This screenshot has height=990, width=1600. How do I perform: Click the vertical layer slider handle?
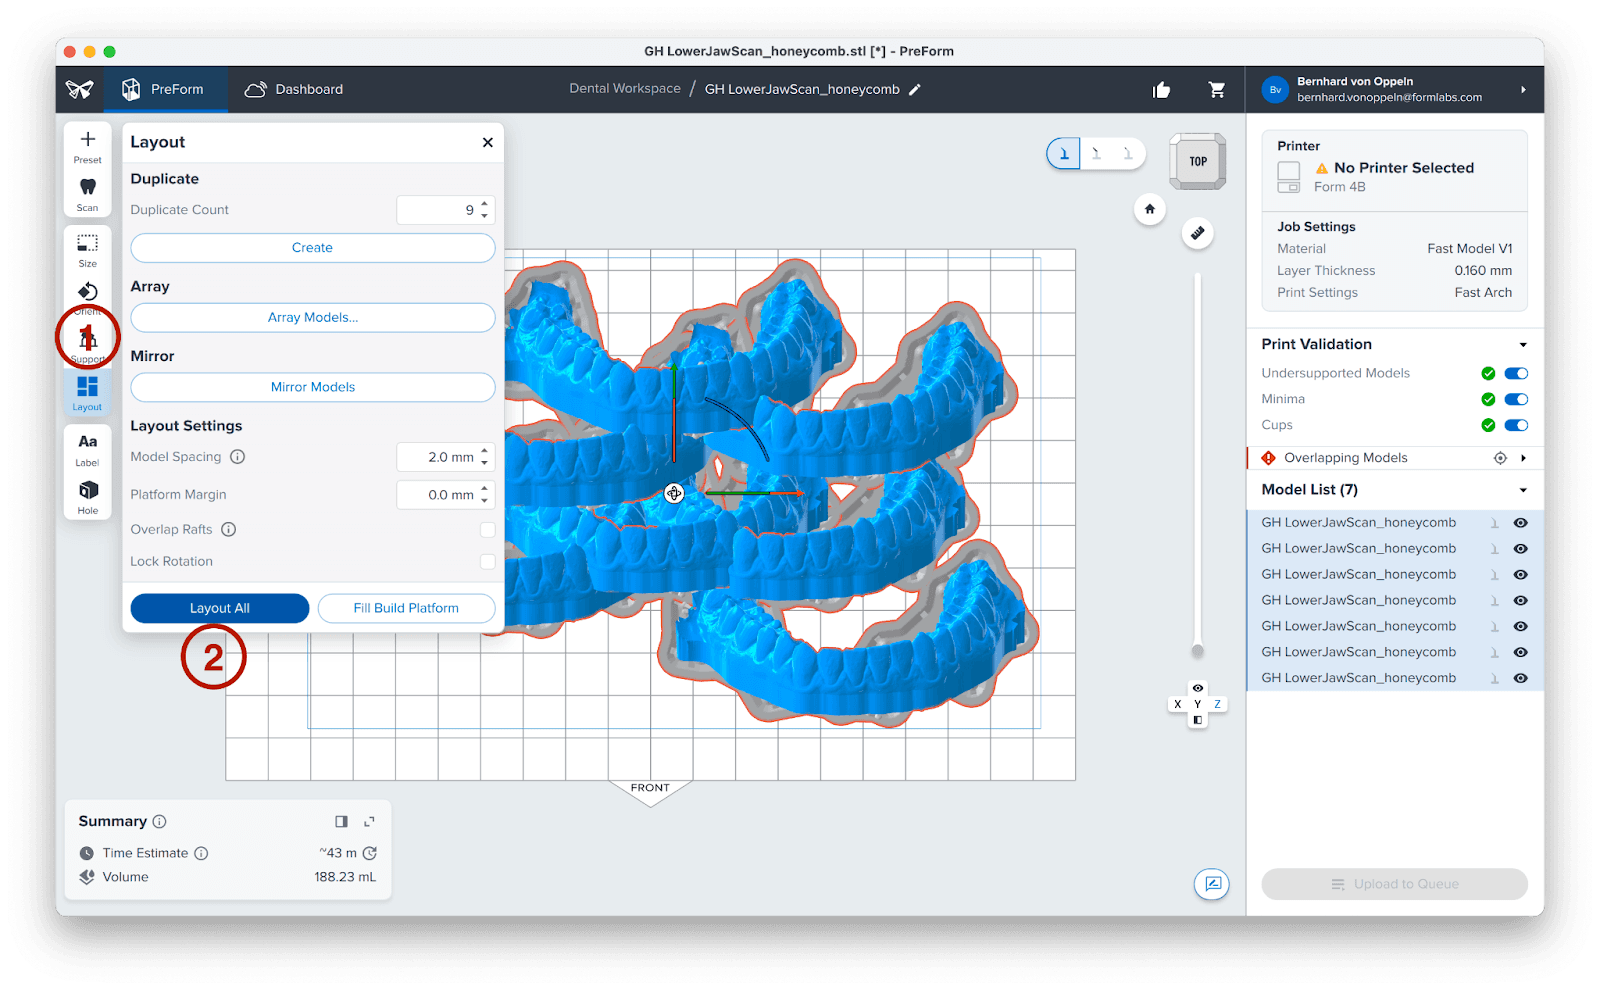tap(1197, 651)
